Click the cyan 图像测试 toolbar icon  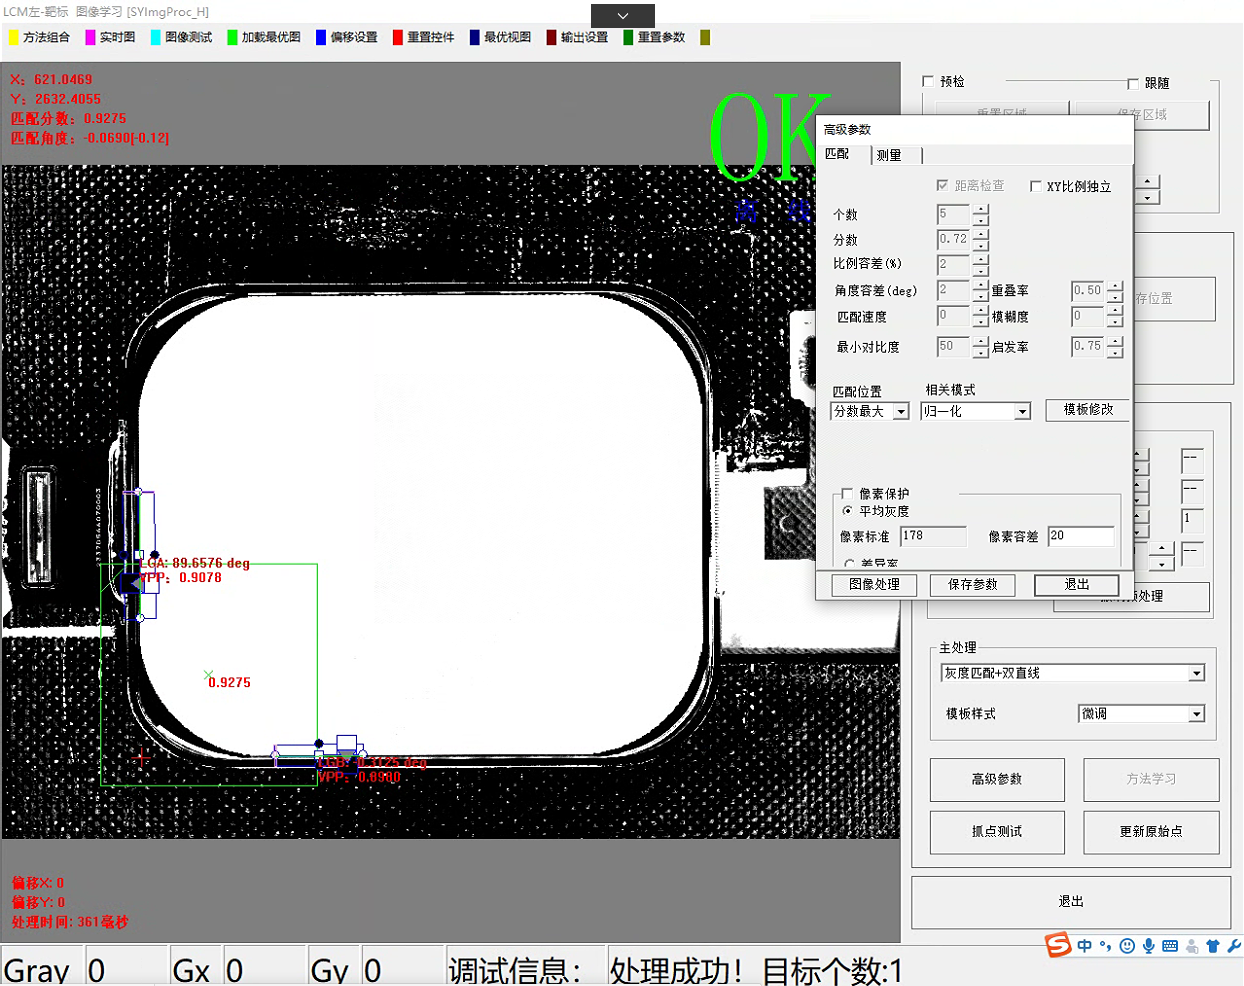point(156,37)
